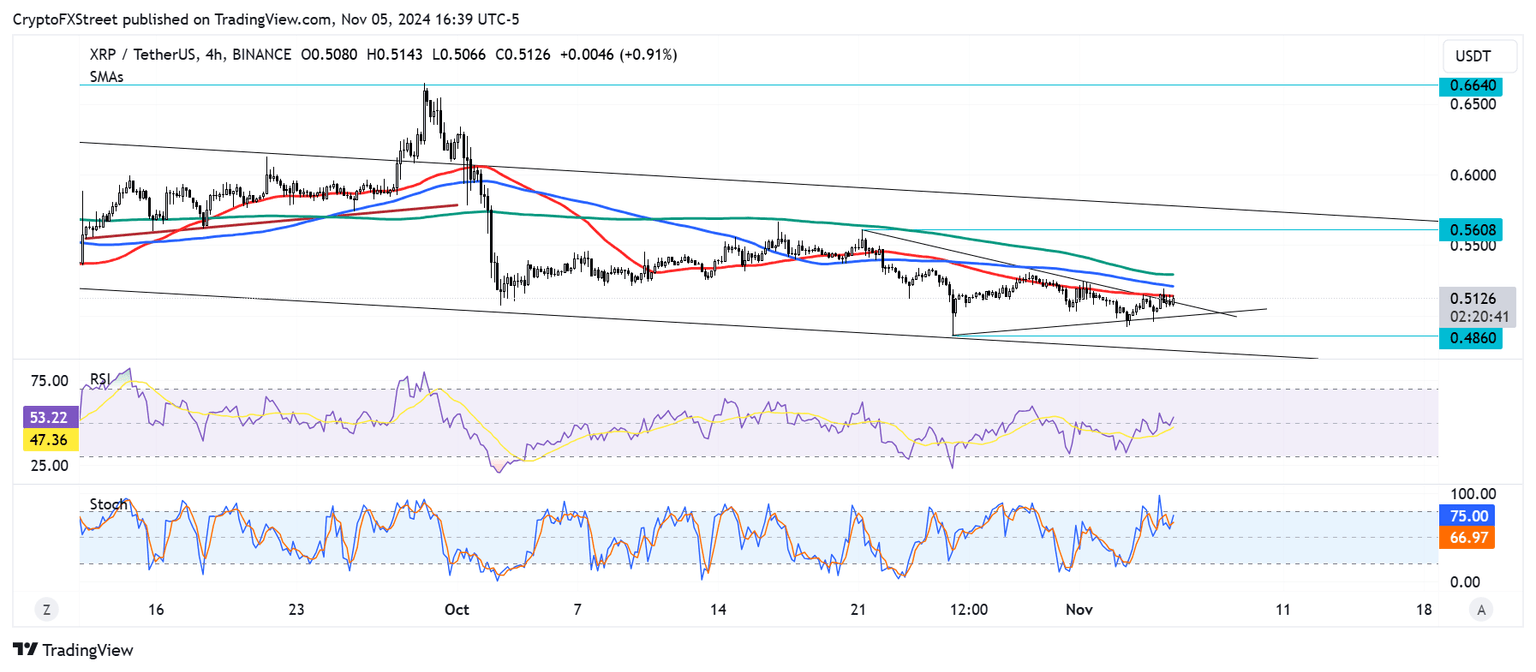Click the 0.5608 horizontal level label
The image size is (1536, 672).
(1470, 230)
